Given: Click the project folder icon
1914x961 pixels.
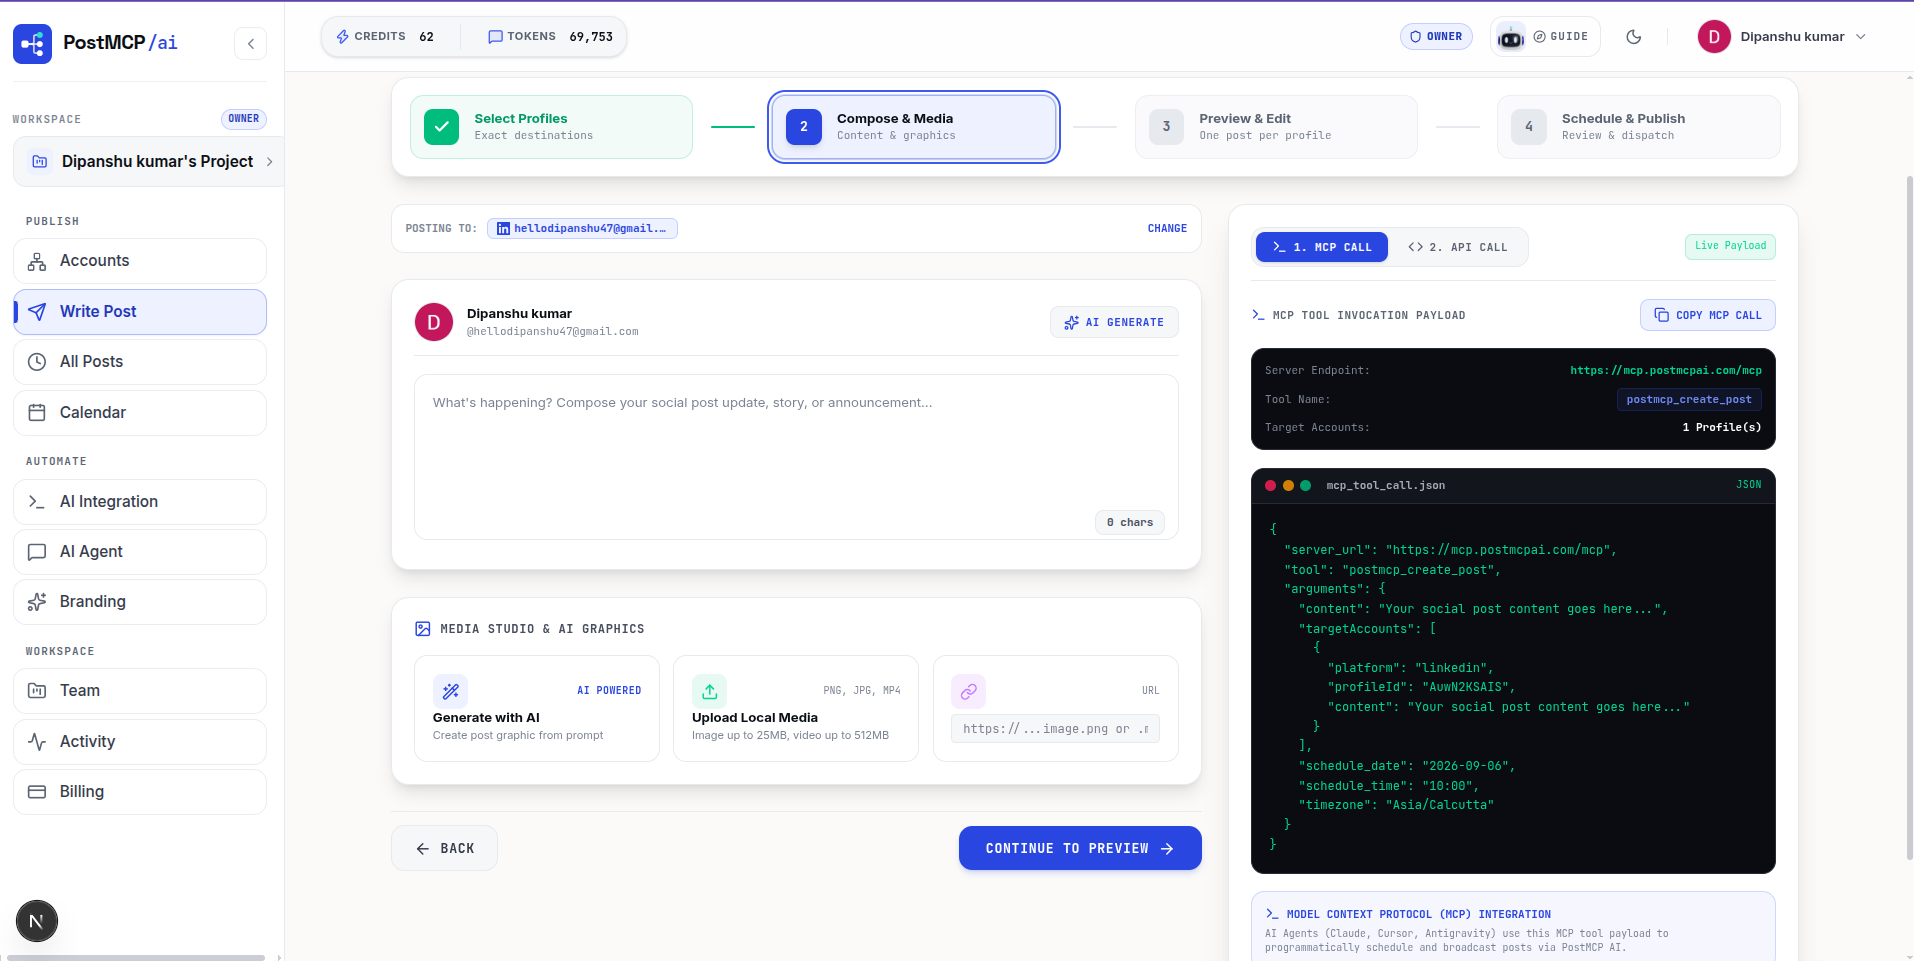Looking at the screenshot, I should tap(40, 162).
